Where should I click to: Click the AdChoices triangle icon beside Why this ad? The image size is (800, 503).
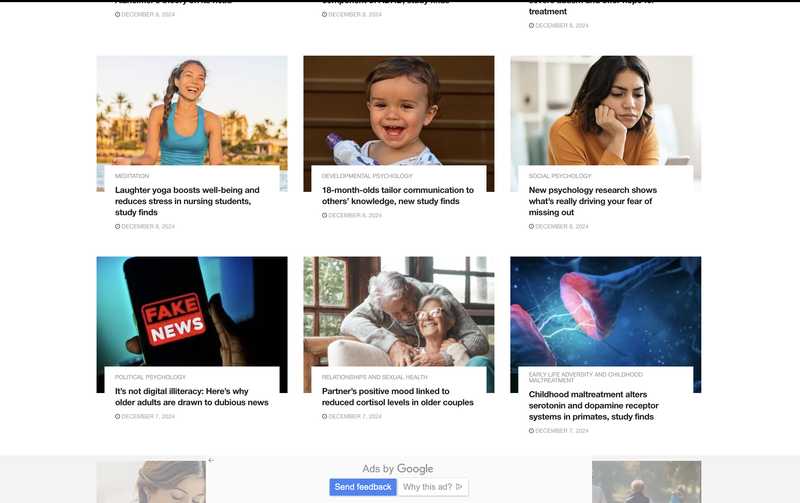click(459, 487)
